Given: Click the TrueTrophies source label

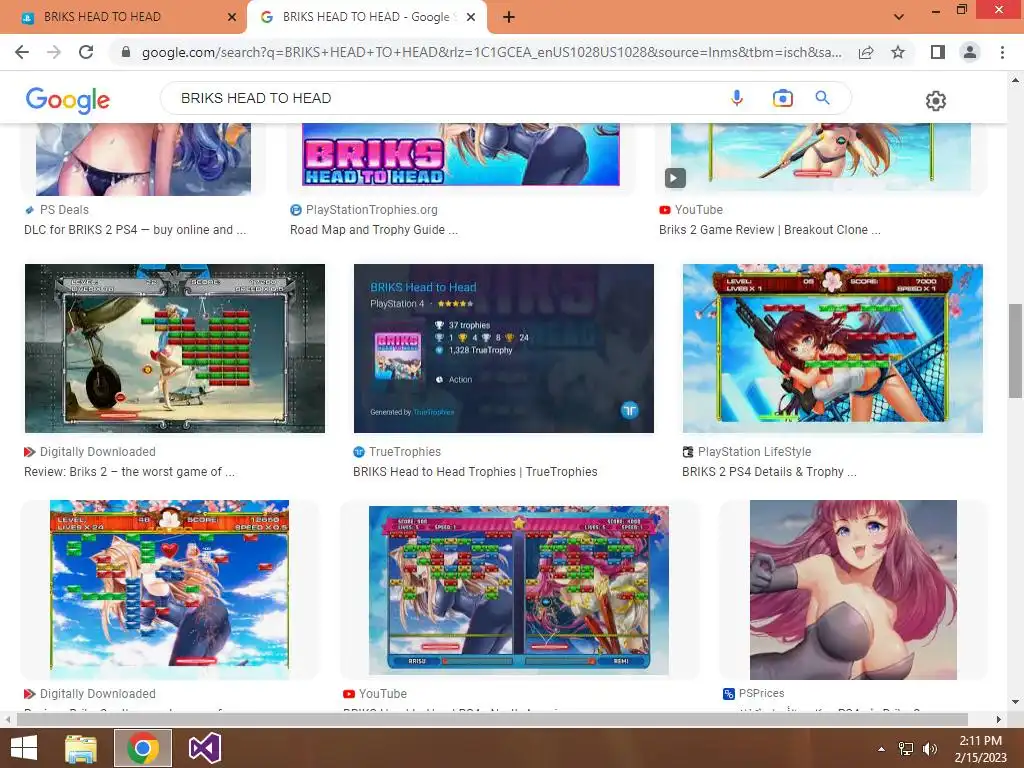Looking at the screenshot, I should [405, 452].
